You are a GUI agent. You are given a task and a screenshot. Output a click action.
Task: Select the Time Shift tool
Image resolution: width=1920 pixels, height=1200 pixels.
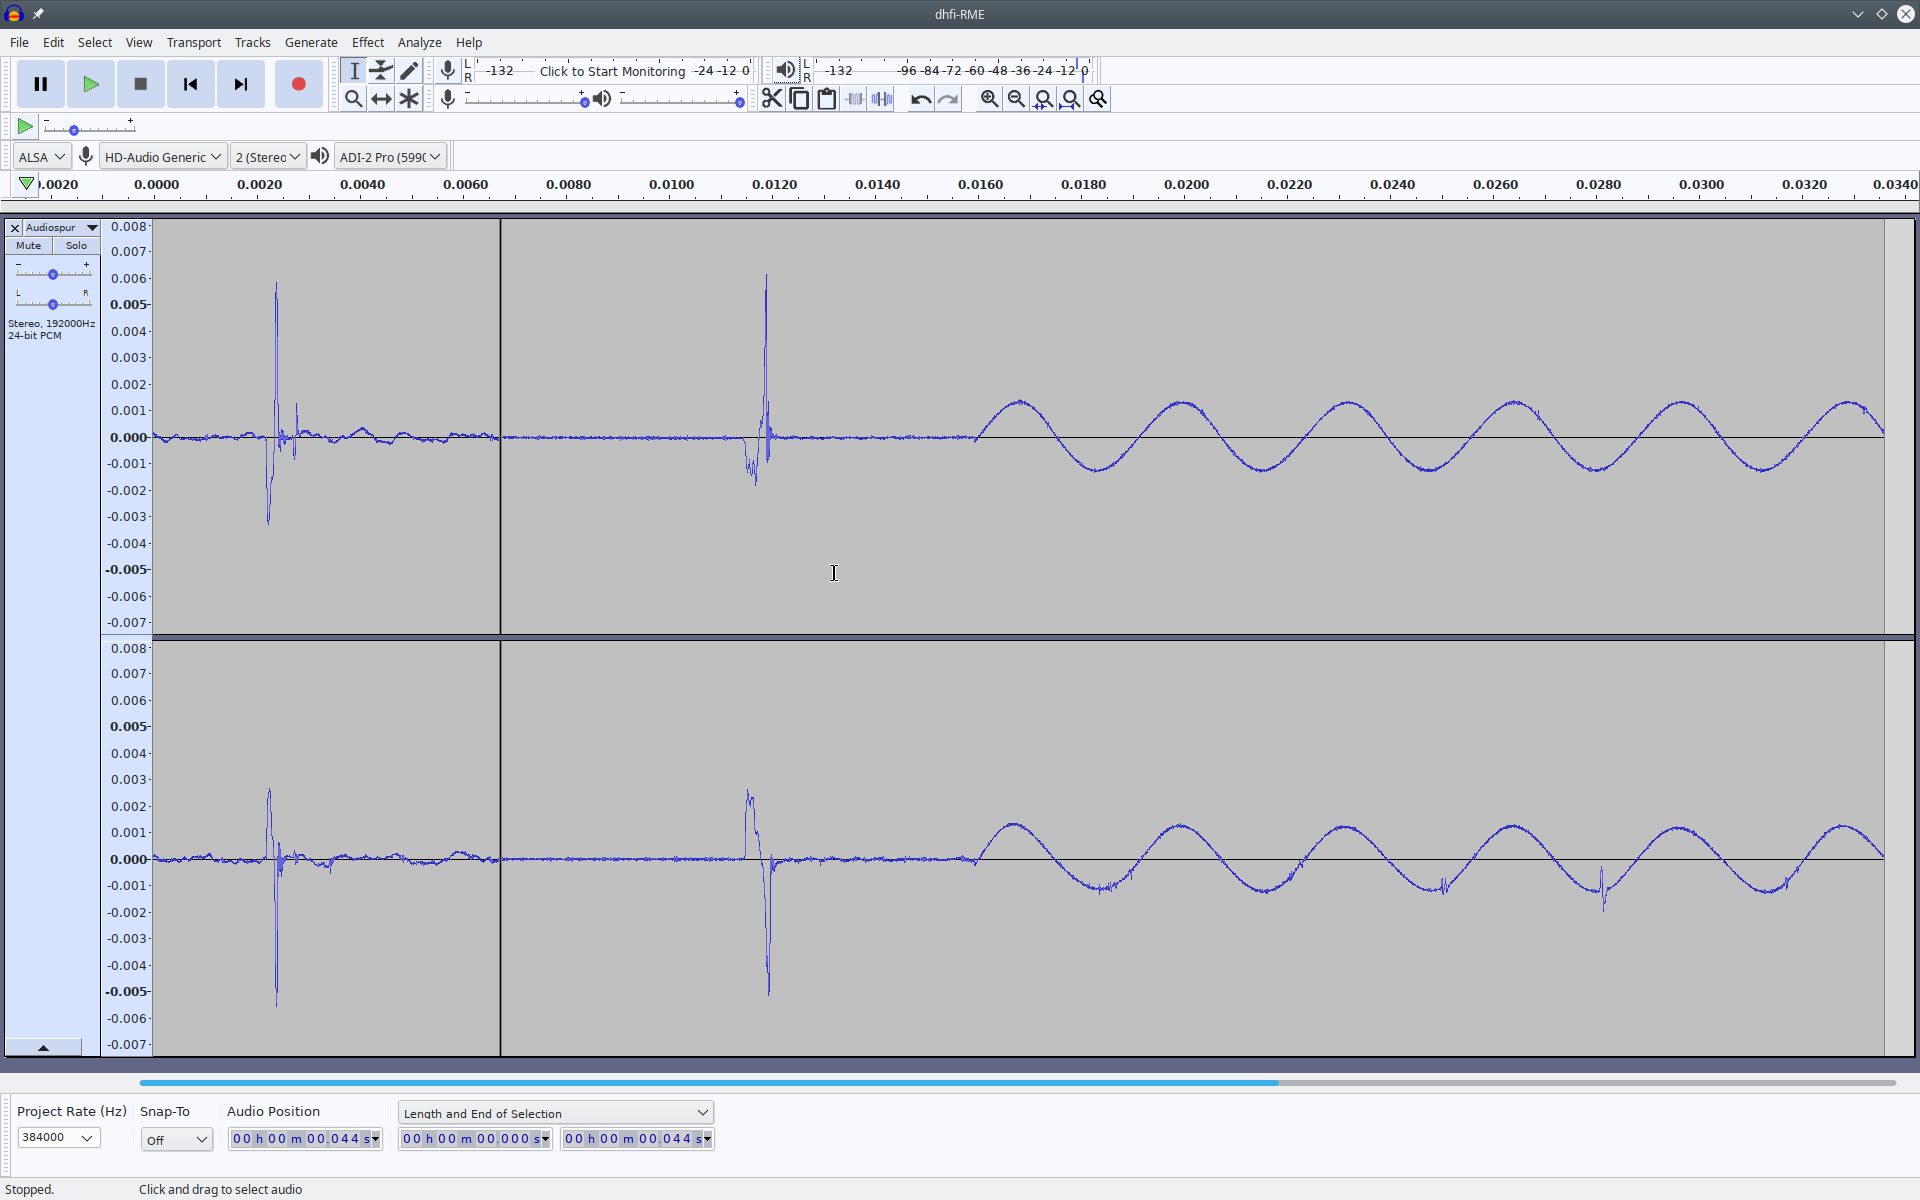(x=381, y=99)
